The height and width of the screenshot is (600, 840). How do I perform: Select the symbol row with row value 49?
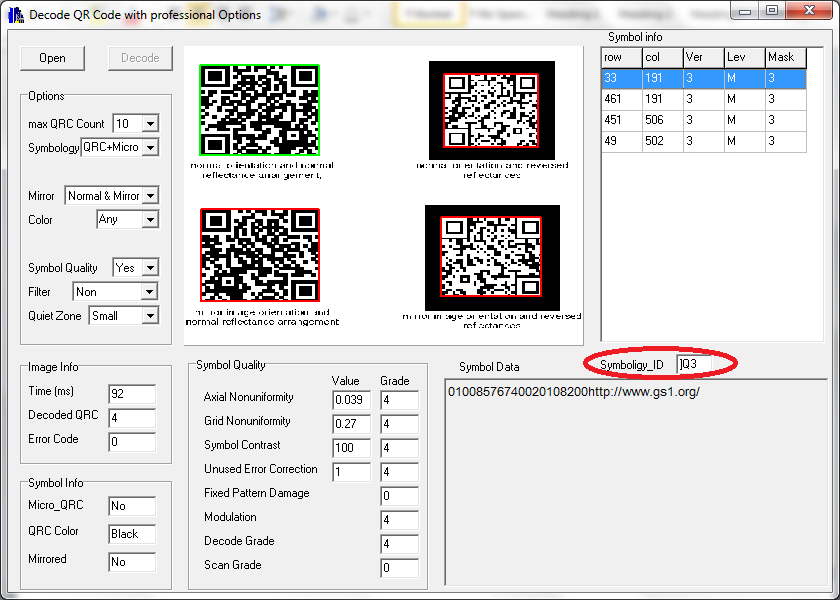pos(704,141)
